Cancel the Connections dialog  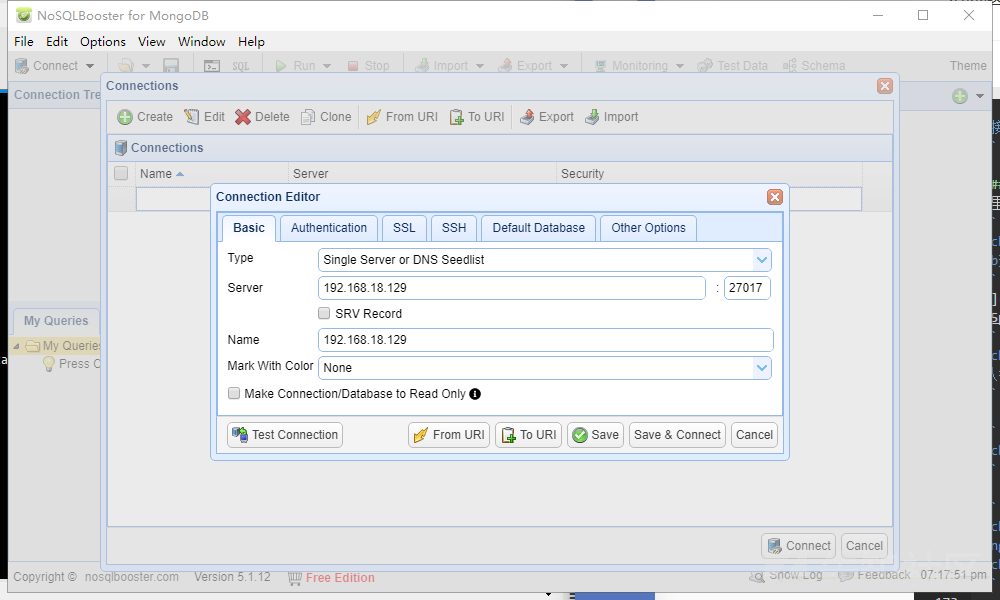click(864, 546)
